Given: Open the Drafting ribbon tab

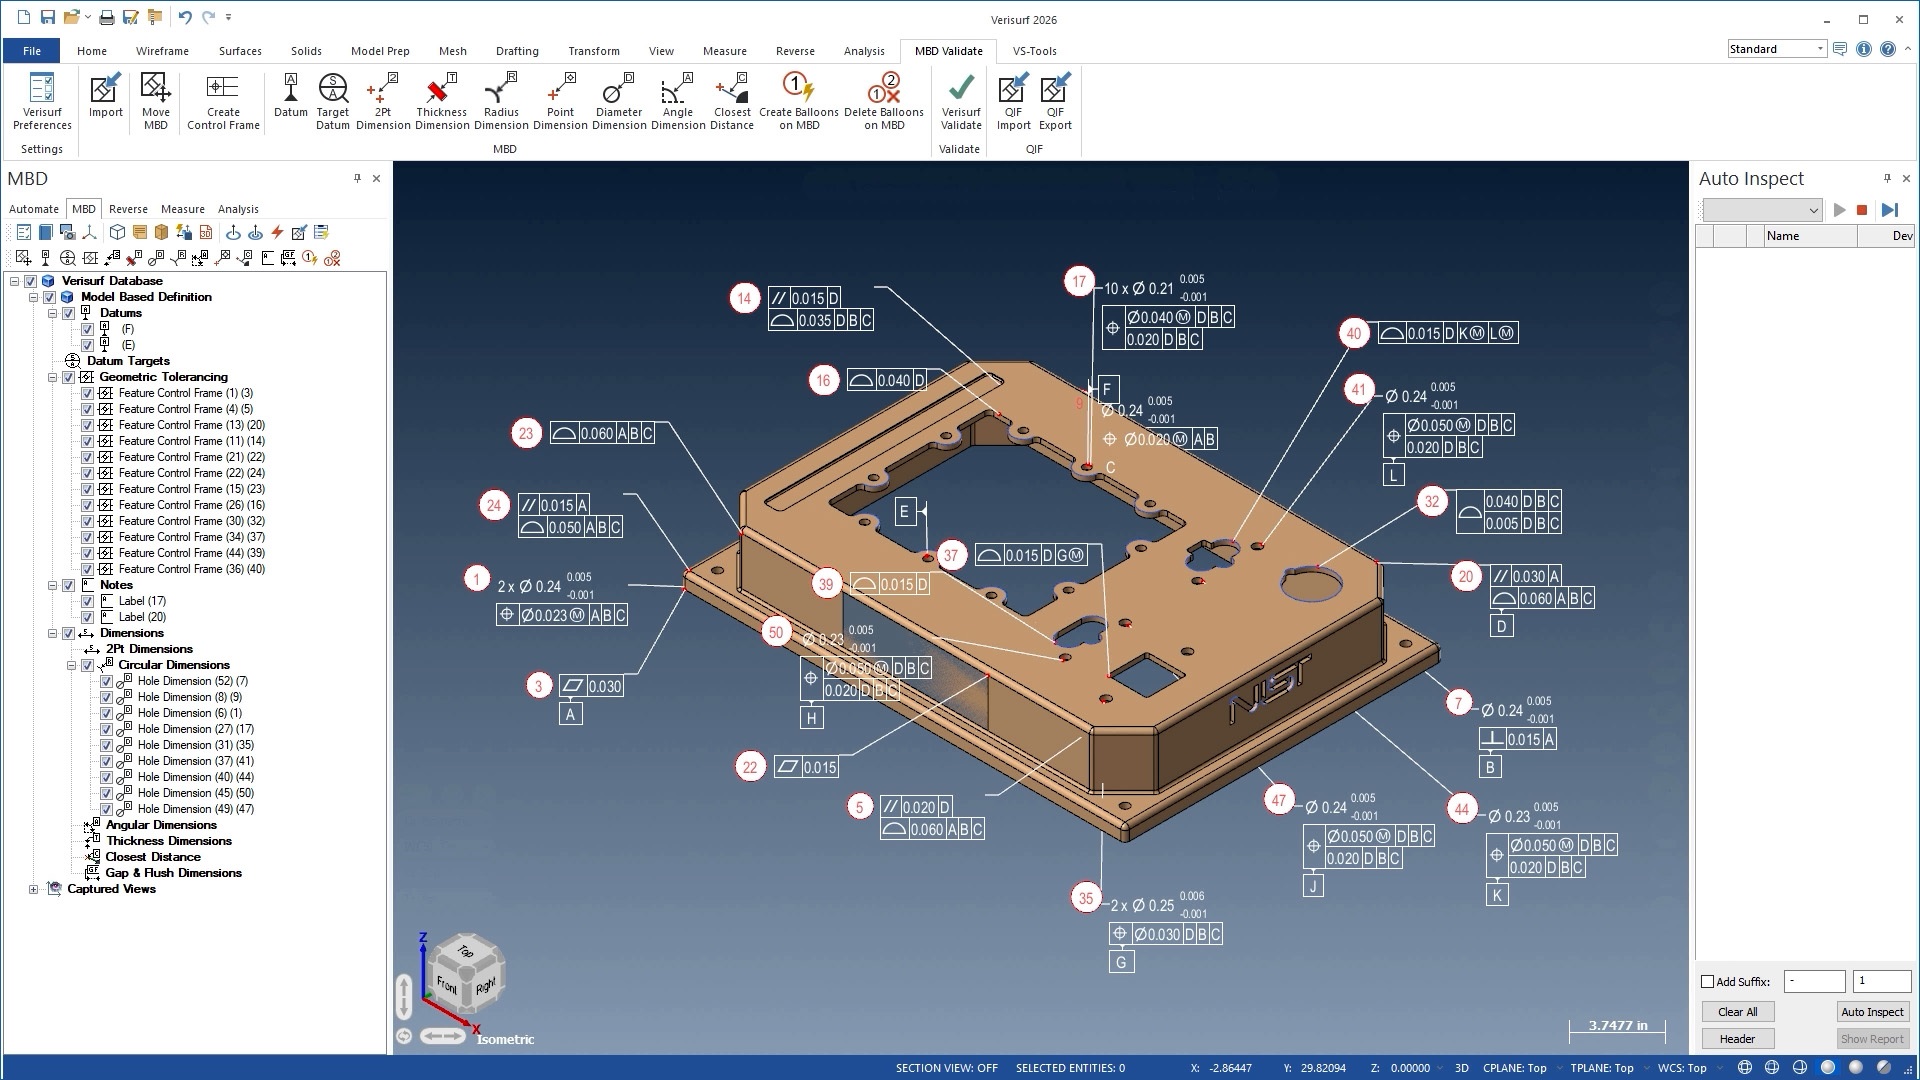Looking at the screenshot, I should [x=517, y=51].
